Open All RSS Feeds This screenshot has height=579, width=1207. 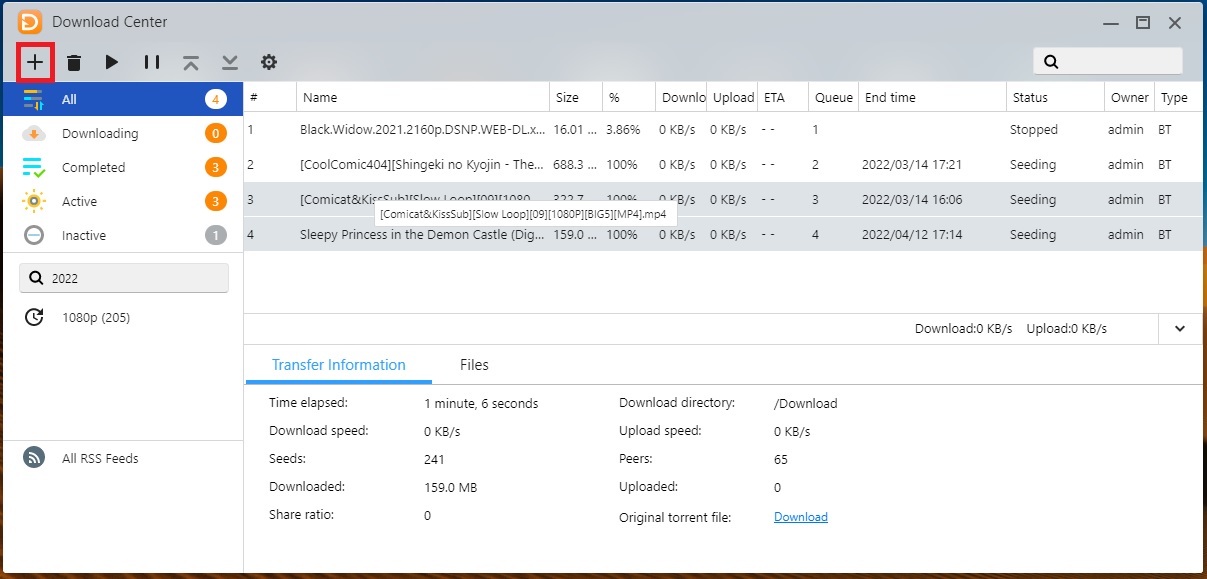point(100,458)
